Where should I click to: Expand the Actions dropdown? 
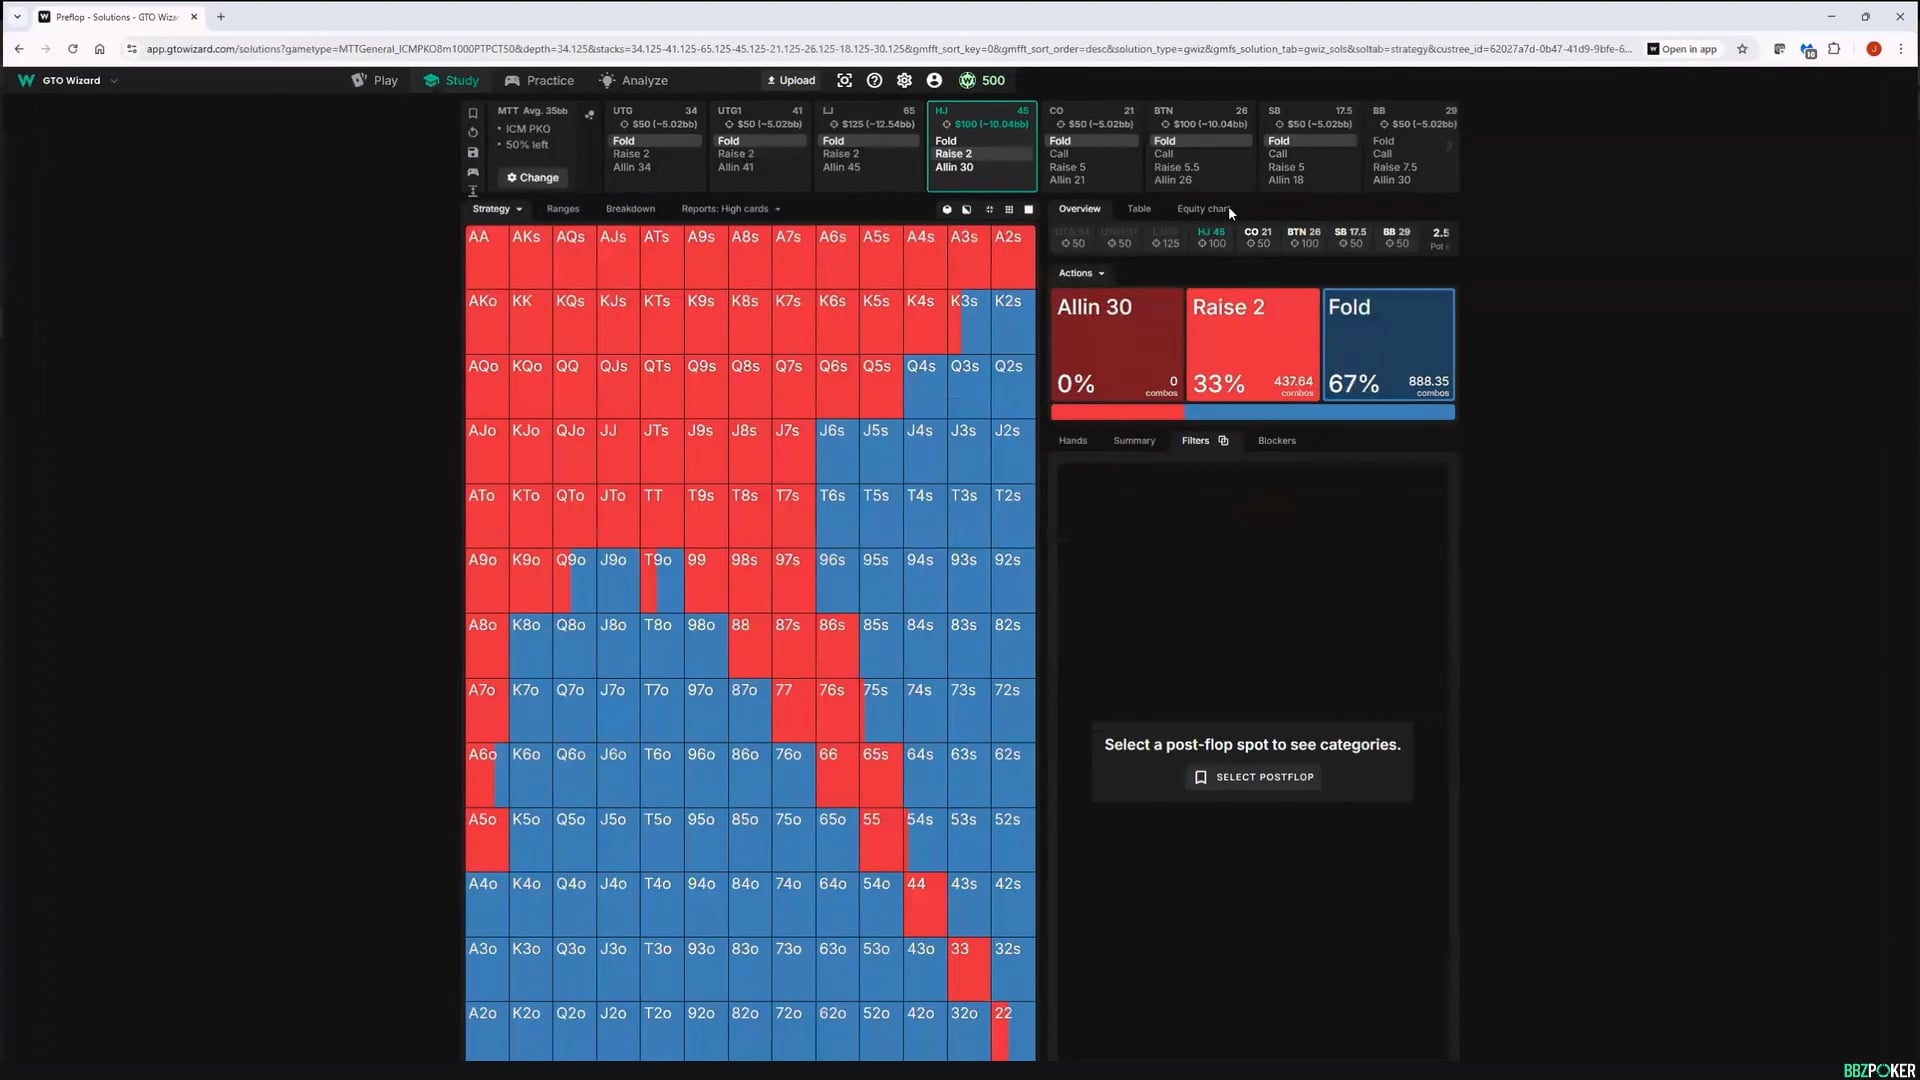(1081, 273)
